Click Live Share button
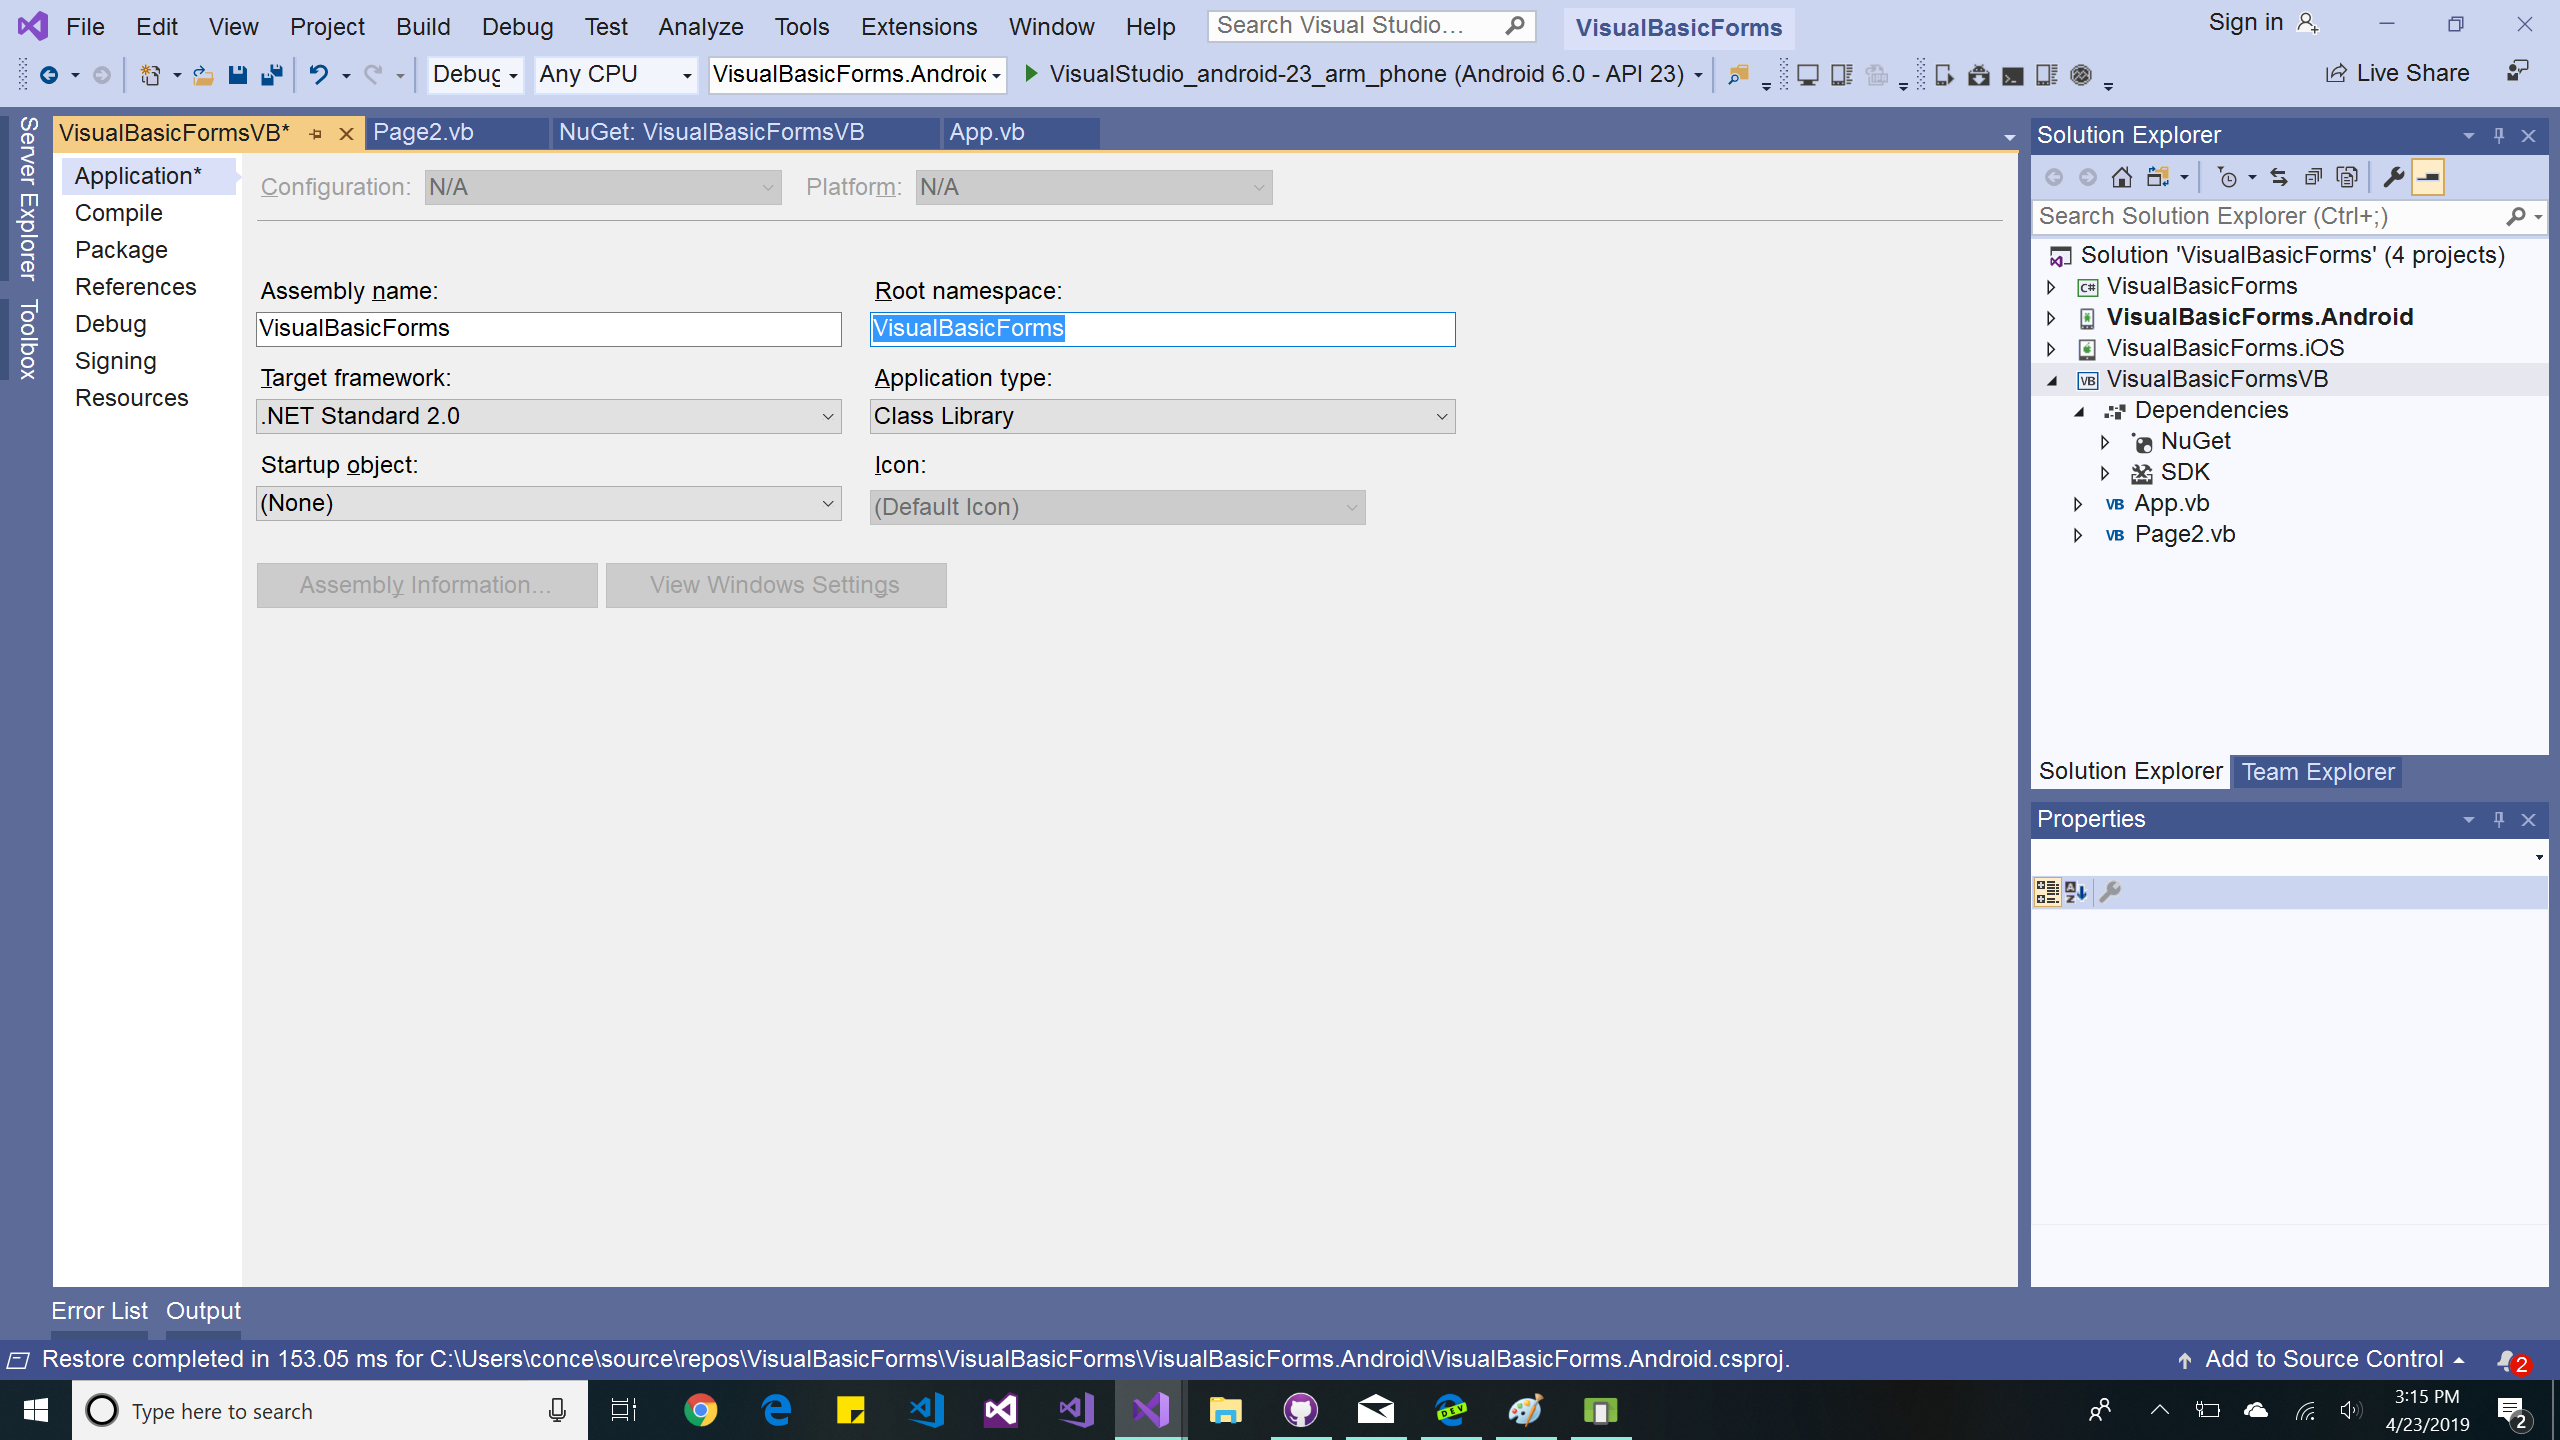 click(2398, 74)
